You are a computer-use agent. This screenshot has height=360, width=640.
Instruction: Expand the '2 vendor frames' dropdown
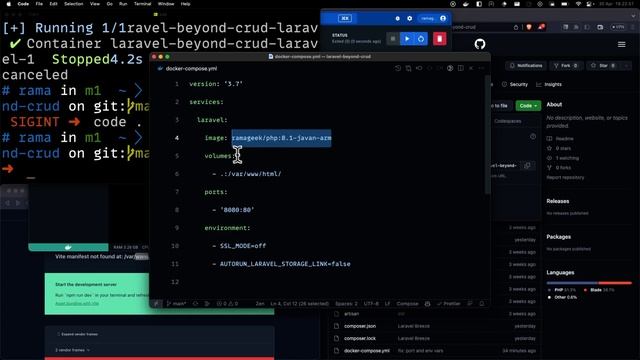72,350
